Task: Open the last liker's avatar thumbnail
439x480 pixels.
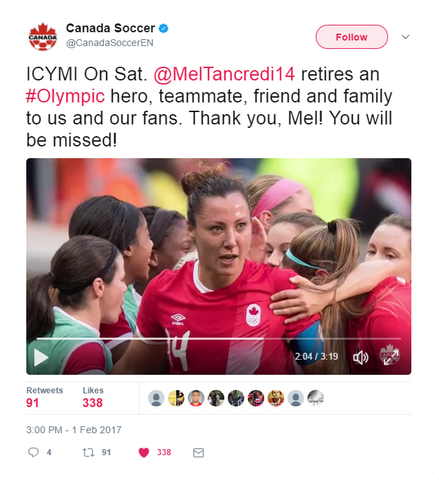Action: (x=316, y=398)
